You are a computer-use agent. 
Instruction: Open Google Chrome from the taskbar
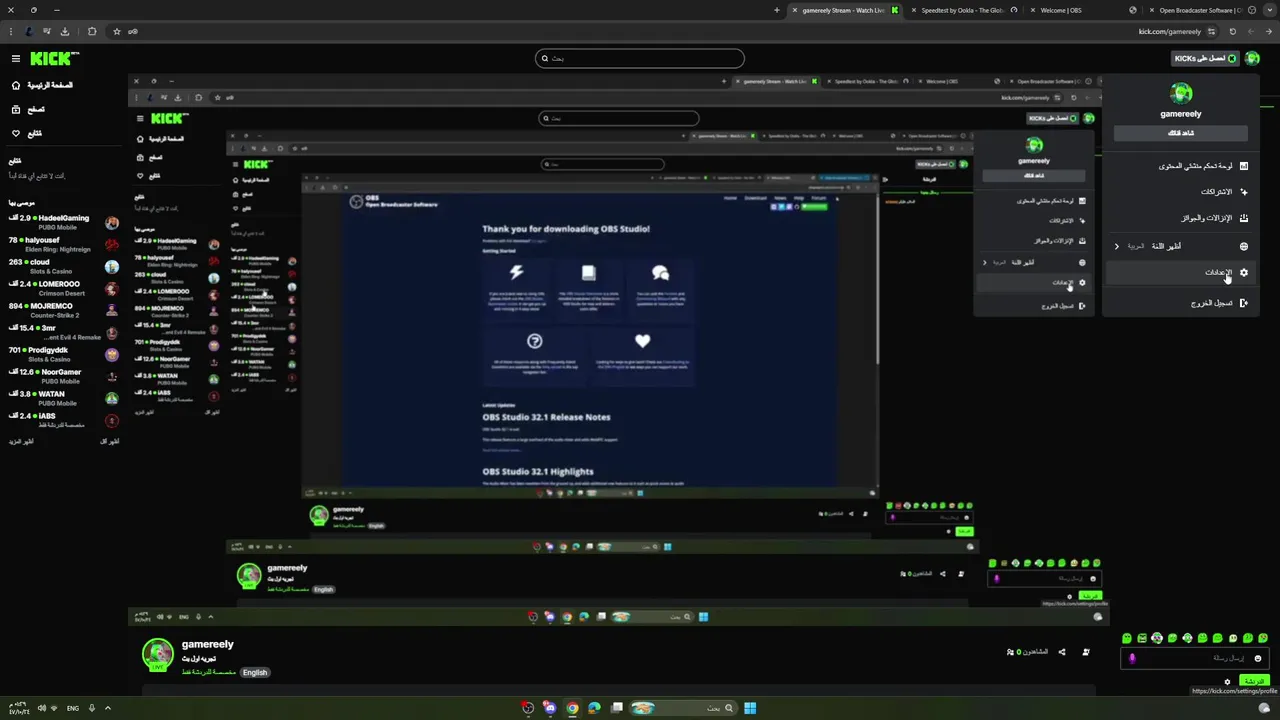(572, 708)
